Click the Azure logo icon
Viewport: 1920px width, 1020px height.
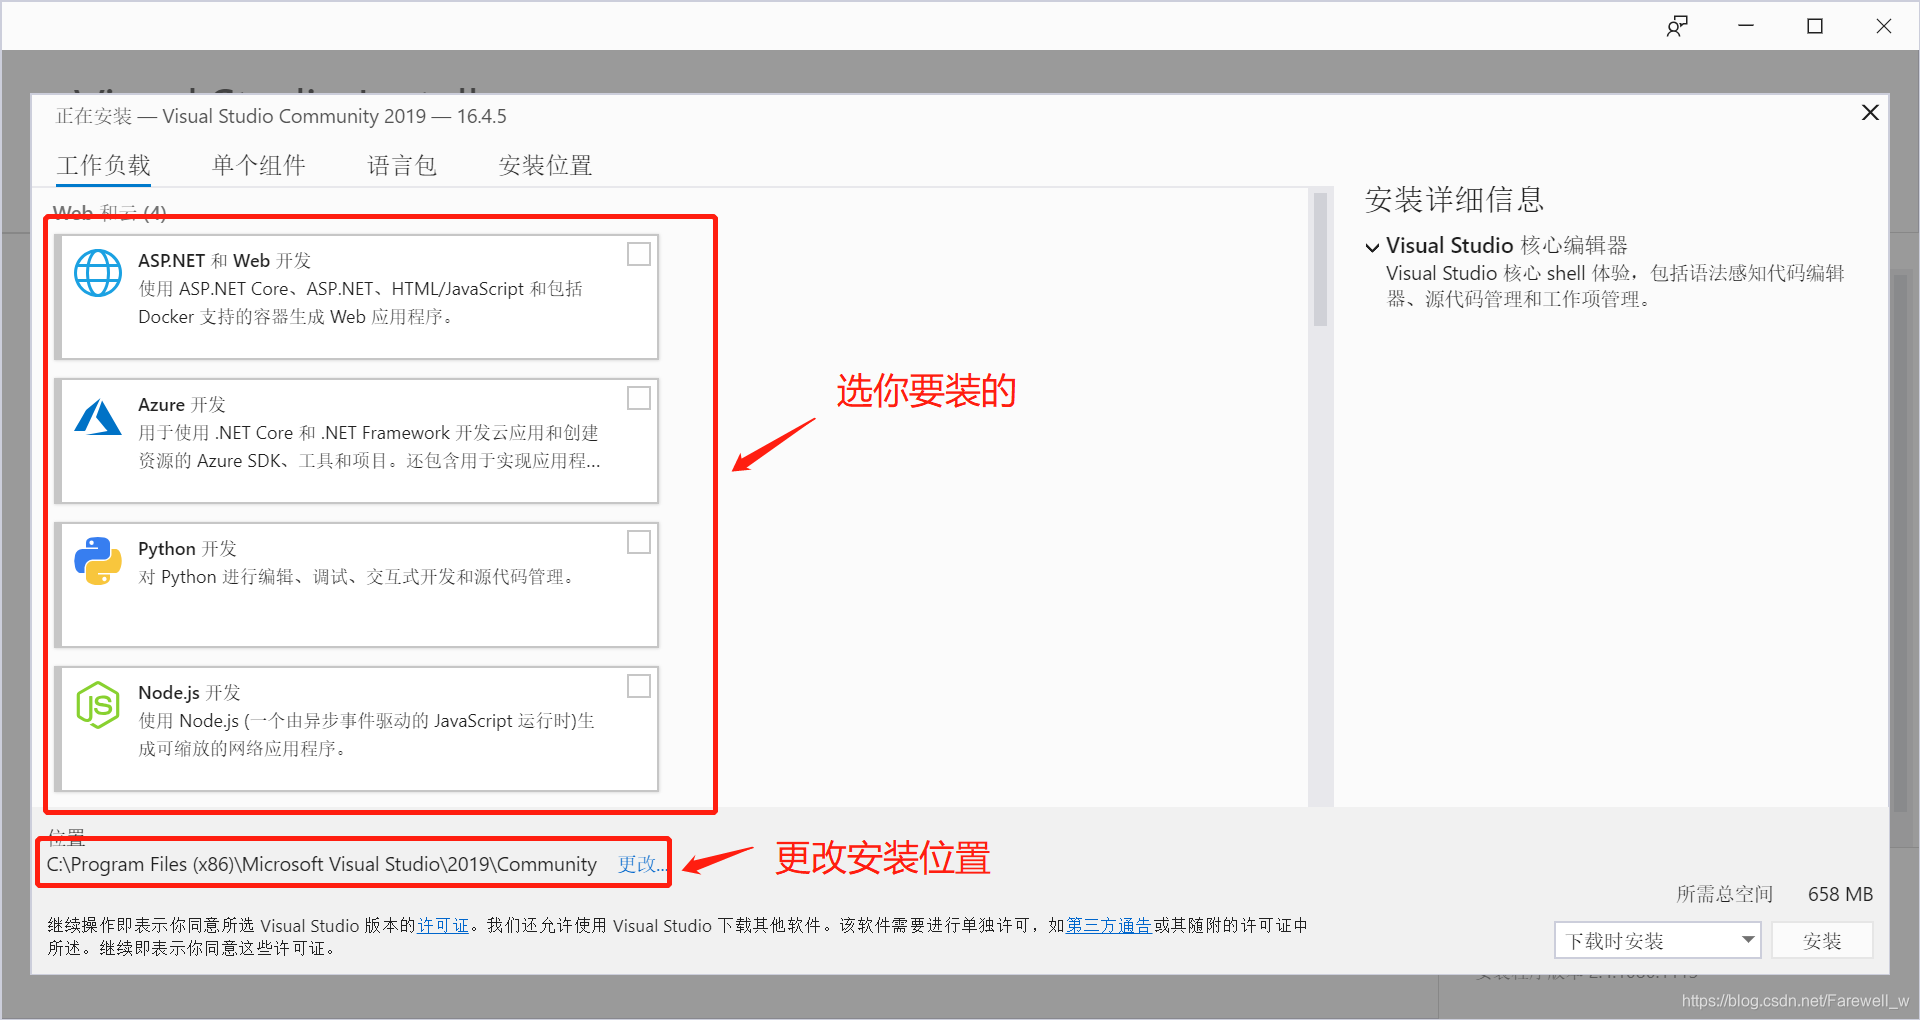click(x=98, y=417)
